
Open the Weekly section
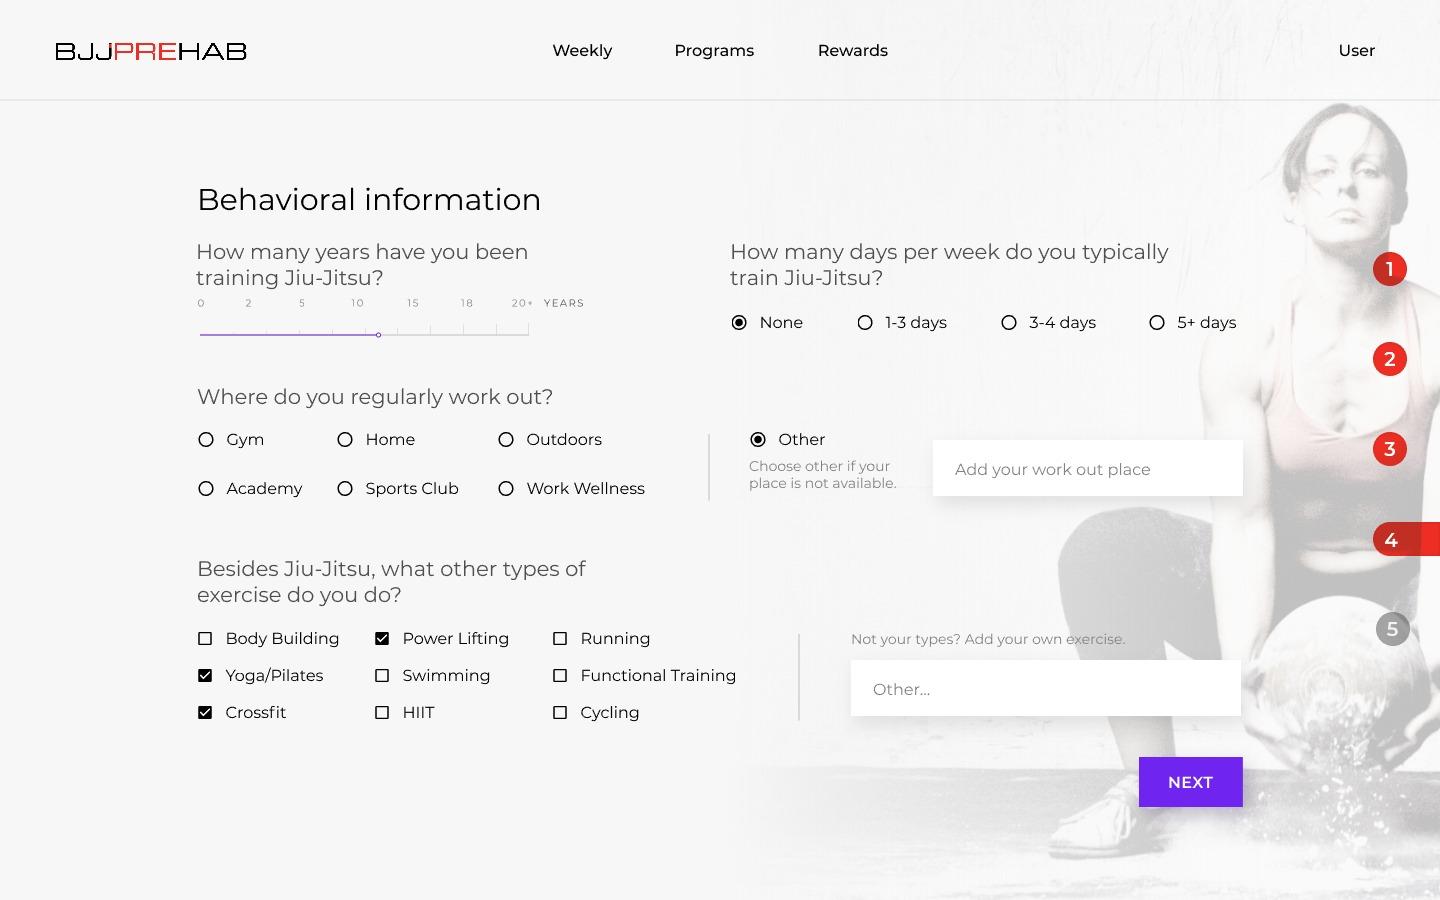pos(582,50)
